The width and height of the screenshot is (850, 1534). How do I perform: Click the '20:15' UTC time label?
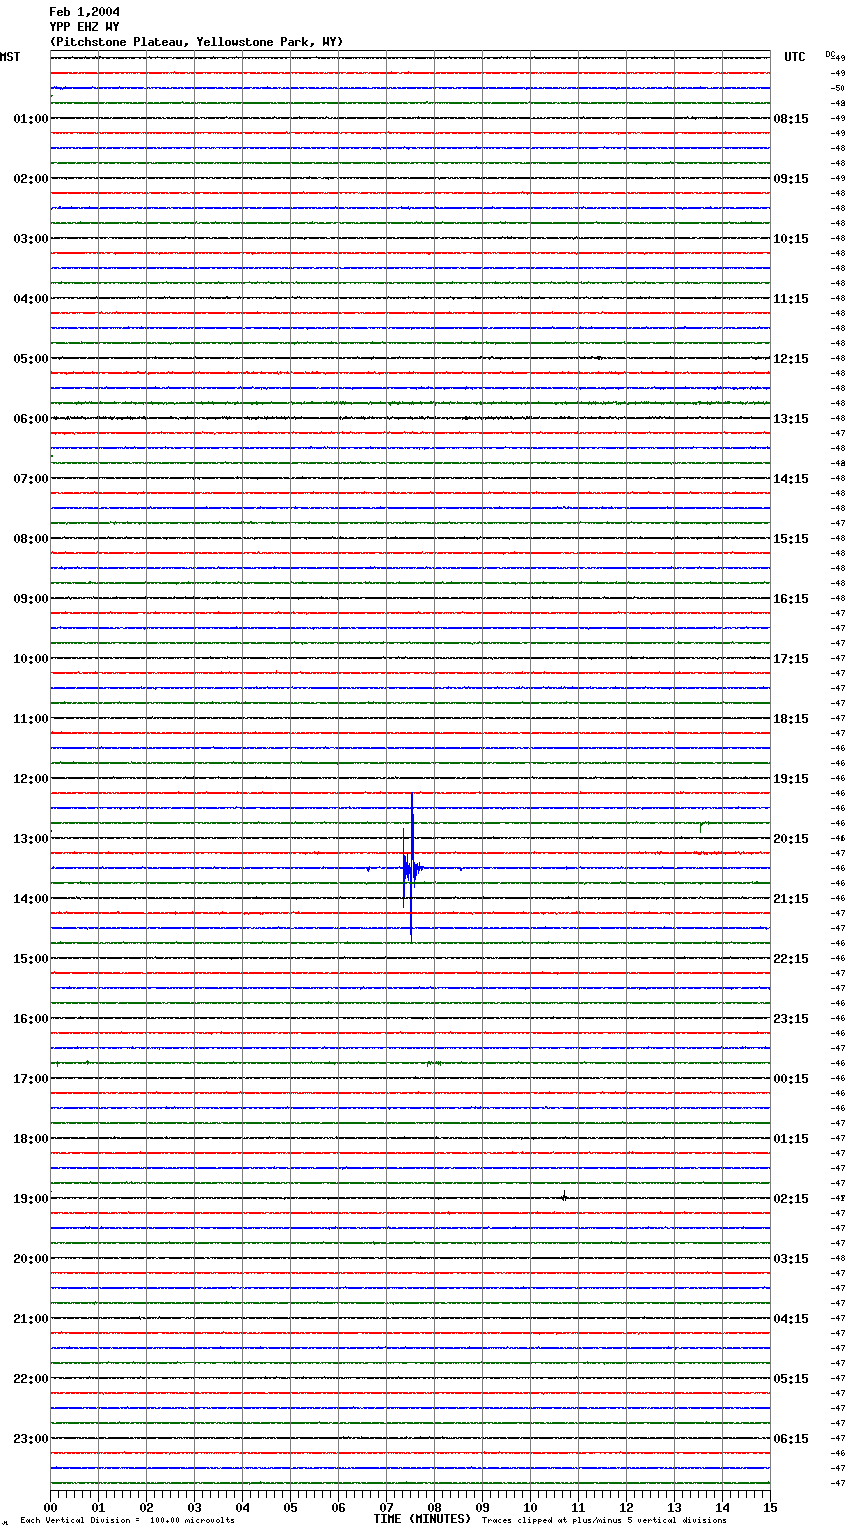click(791, 839)
